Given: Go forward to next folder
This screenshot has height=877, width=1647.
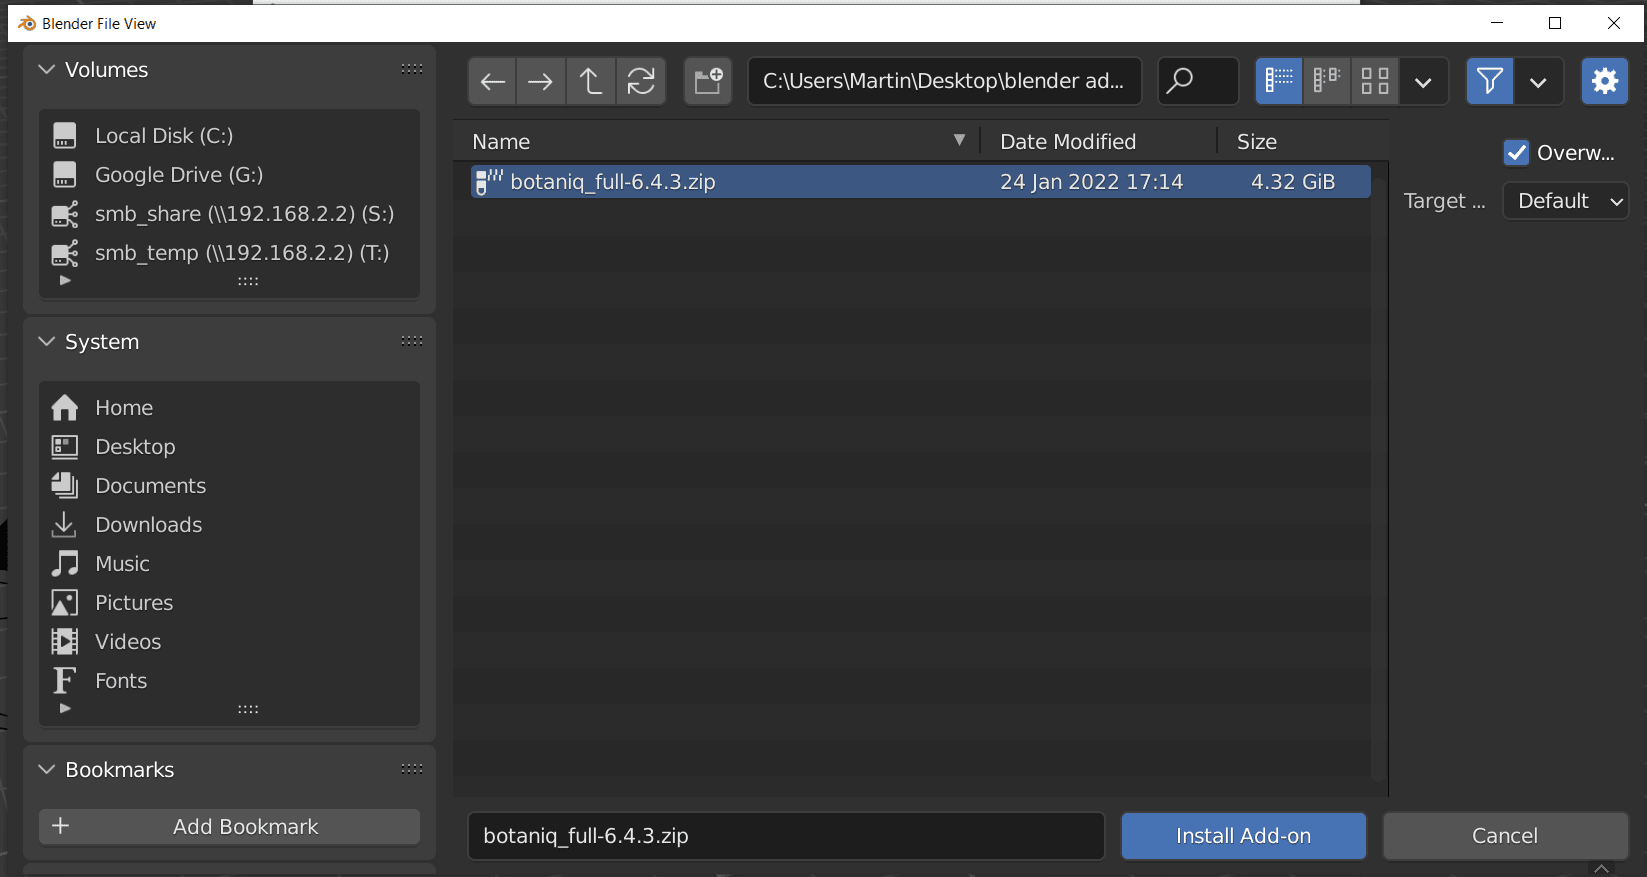Looking at the screenshot, I should click(x=540, y=81).
